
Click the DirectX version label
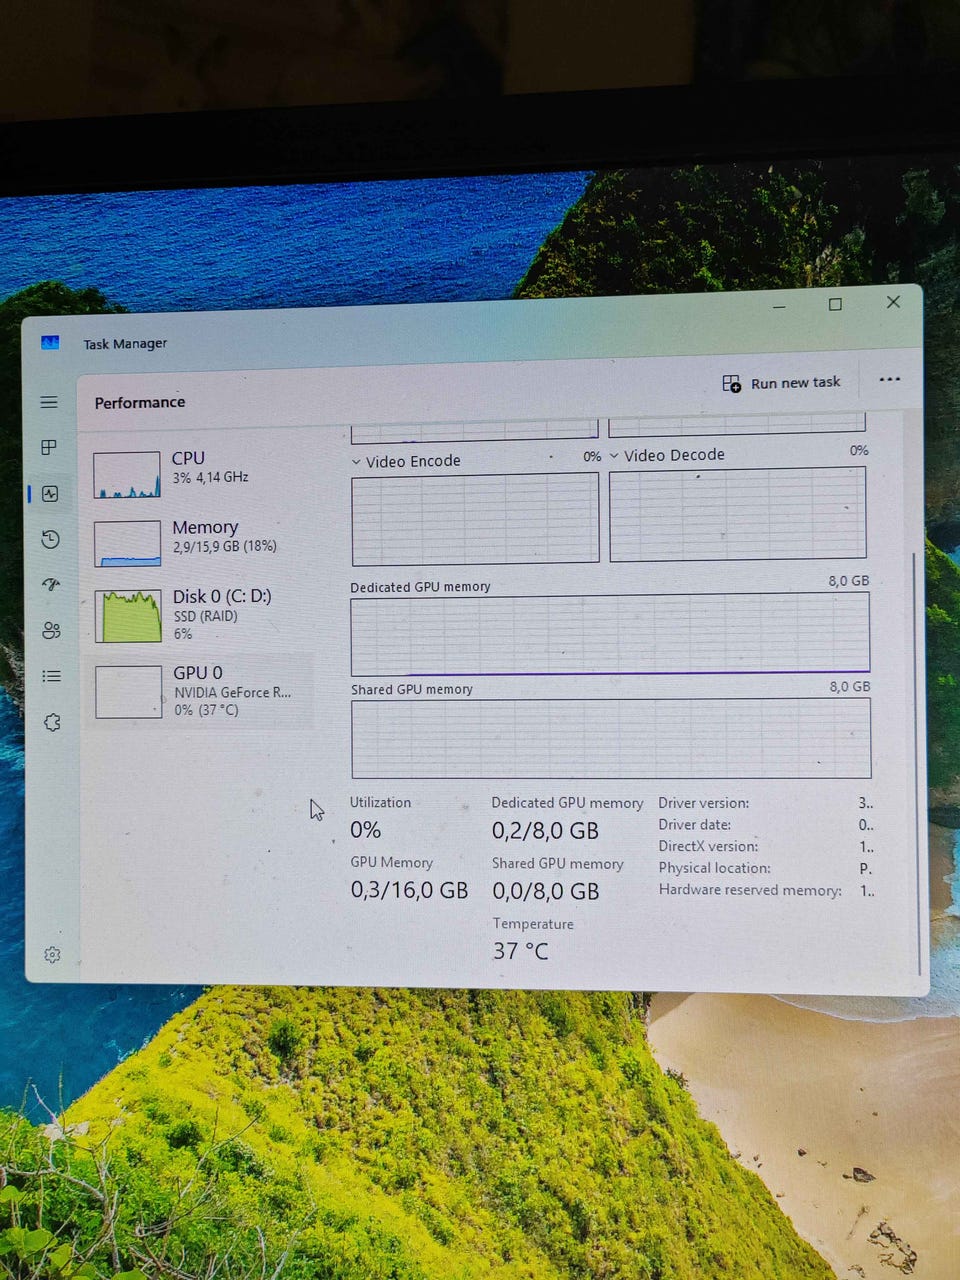point(708,846)
